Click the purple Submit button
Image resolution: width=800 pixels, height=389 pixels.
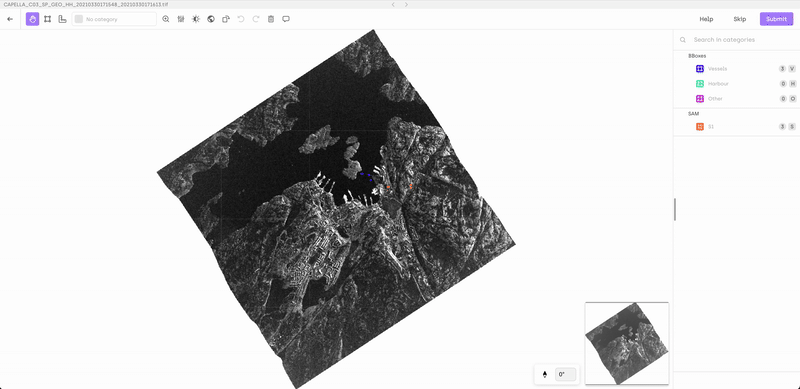click(x=777, y=19)
